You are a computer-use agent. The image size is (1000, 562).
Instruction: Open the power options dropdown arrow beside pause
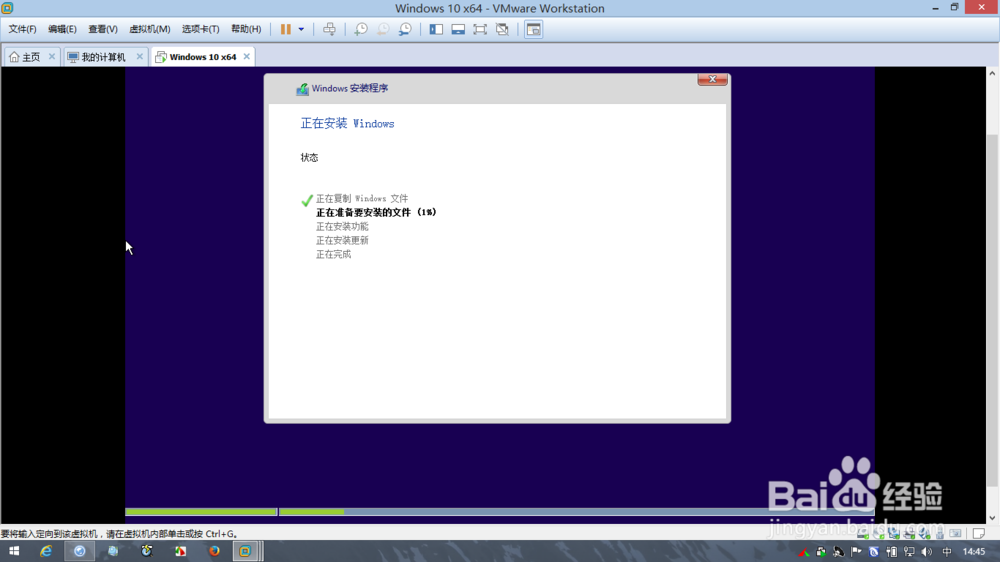tap(301, 29)
